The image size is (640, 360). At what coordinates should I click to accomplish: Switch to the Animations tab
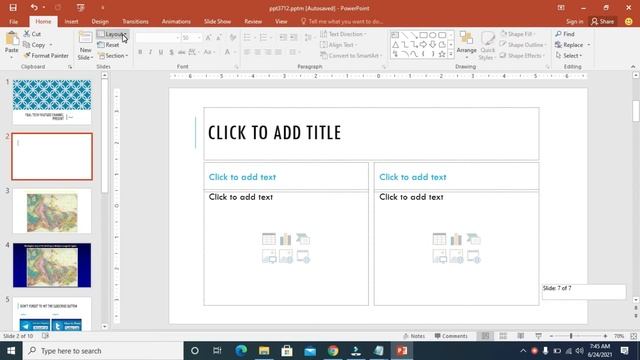click(176, 21)
